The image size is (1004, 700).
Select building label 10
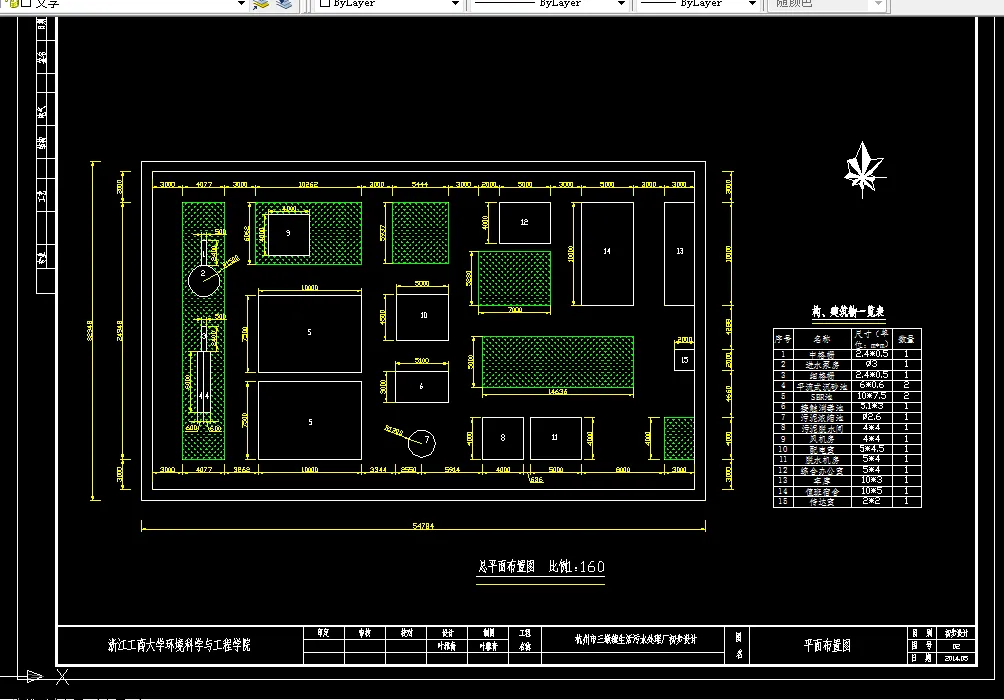[x=423, y=315]
